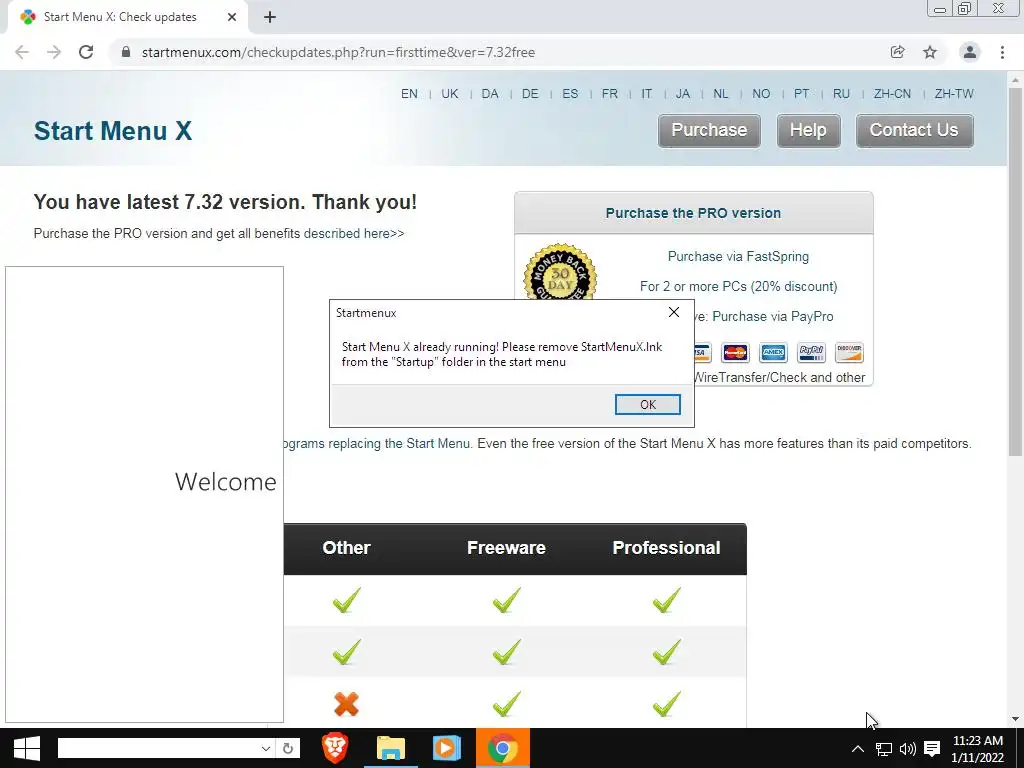Click the Help button
This screenshot has width=1024, height=768.
pos(808,131)
